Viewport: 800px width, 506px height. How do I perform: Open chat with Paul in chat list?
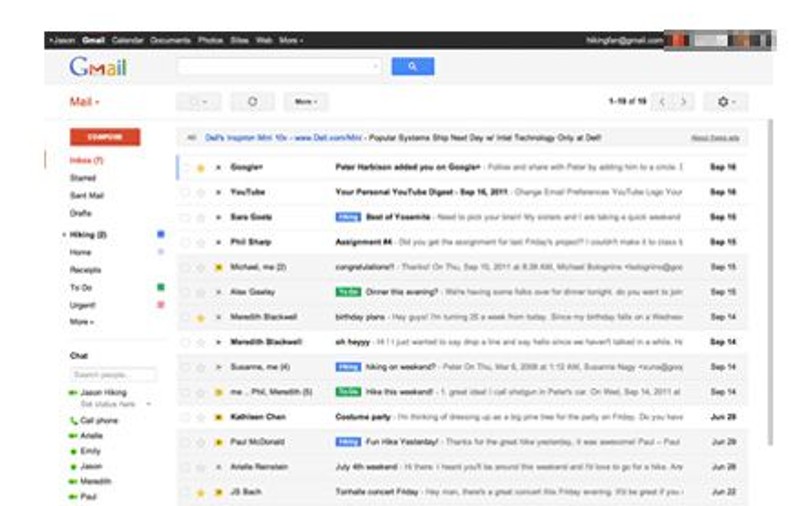click(x=88, y=496)
